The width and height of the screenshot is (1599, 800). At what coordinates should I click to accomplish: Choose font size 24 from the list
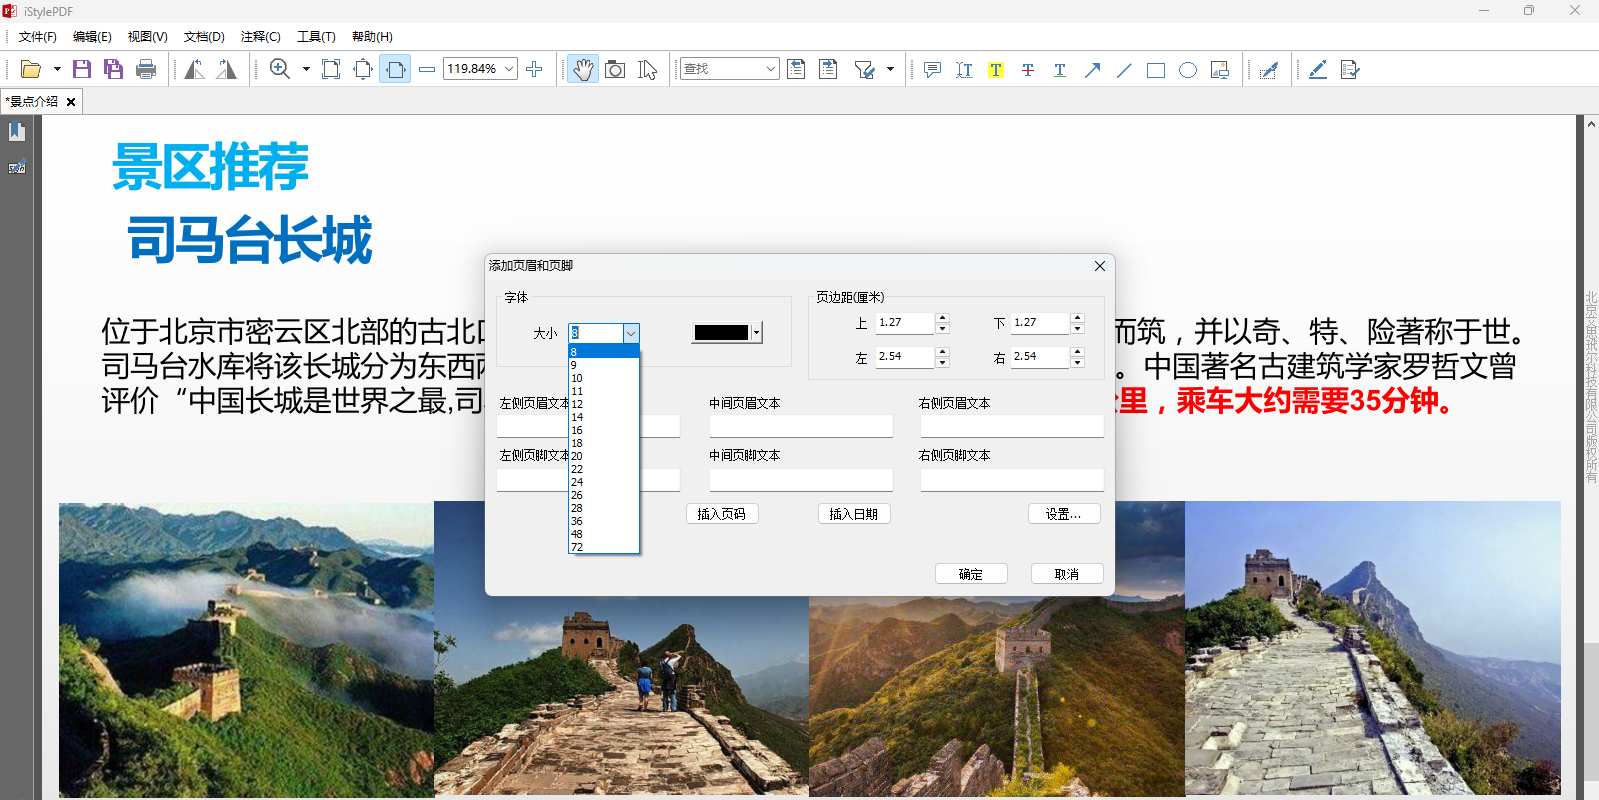(x=577, y=482)
